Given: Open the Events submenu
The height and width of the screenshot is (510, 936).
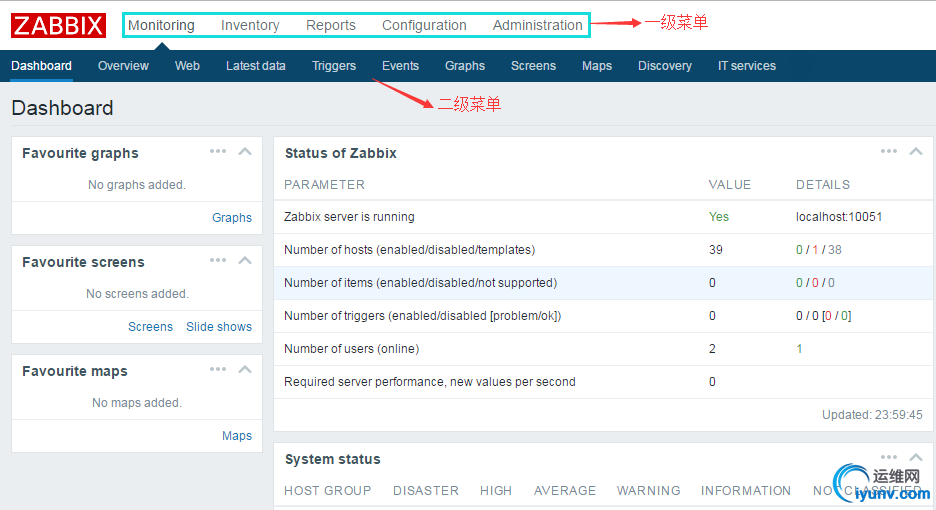Looking at the screenshot, I should (400, 66).
